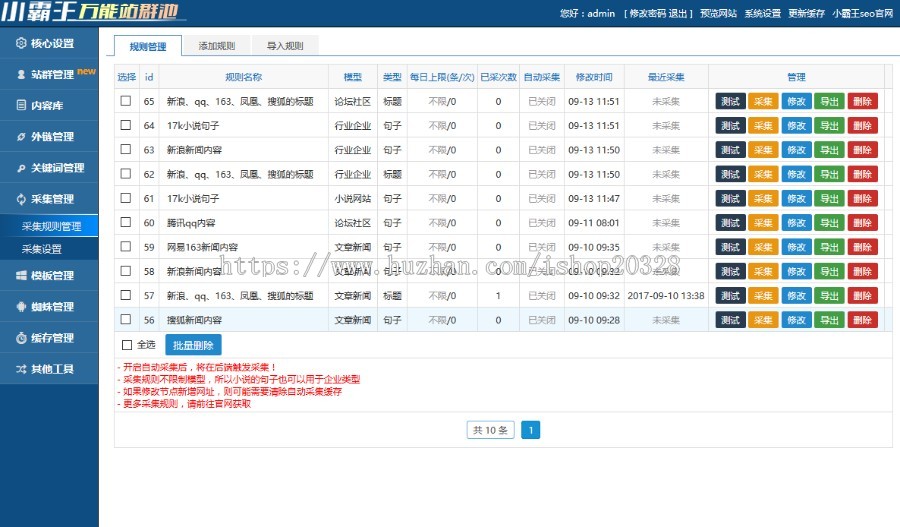This screenshot has width=900, height=527.
Task: Click the 蜘蛛管理 bug icon
Action: pos(21,307)
